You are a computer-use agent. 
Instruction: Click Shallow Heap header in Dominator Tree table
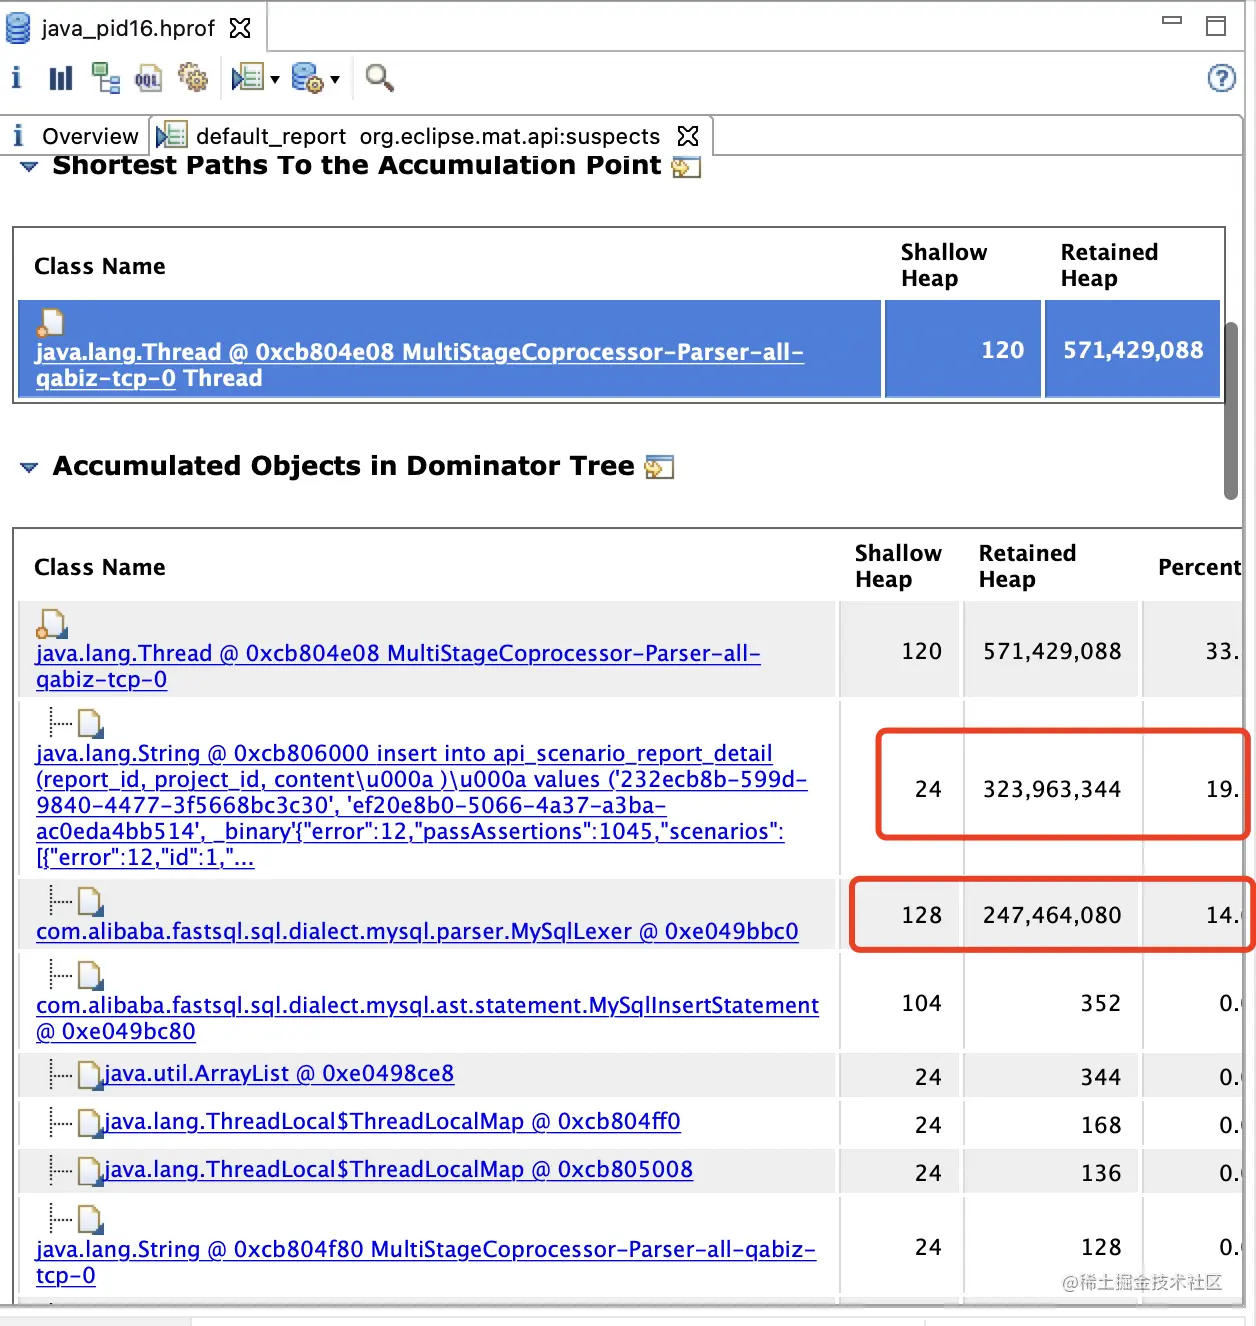point(898,566)
